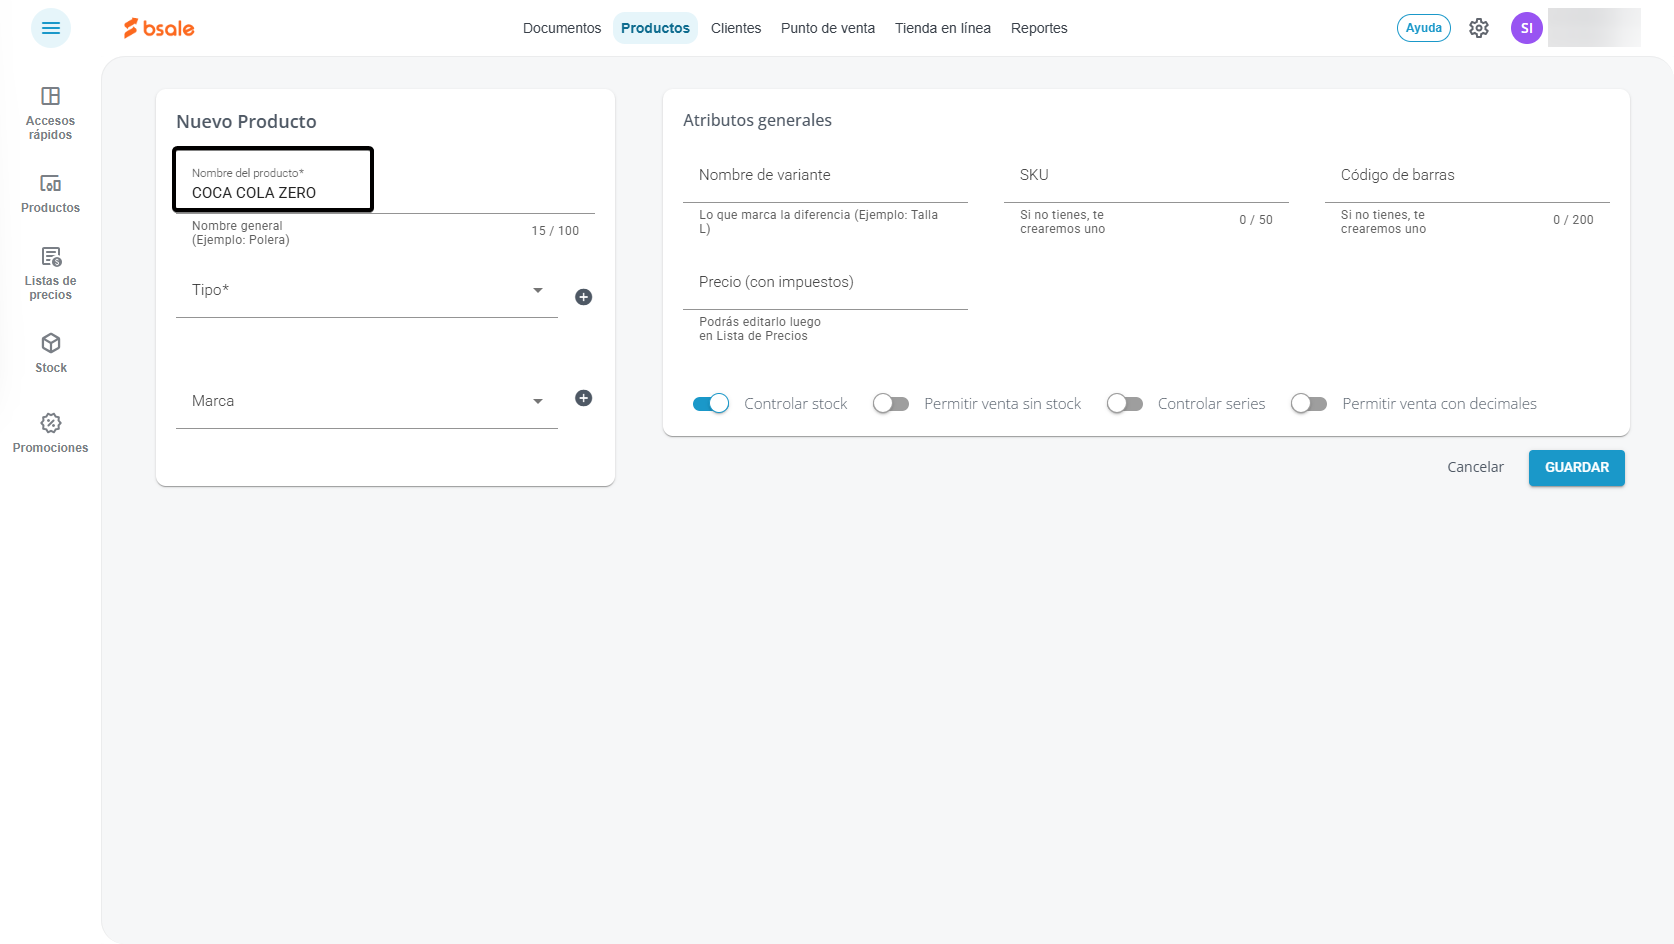Click the 'Nombre general (Ejemplo: Polera)' hint
This screenshot has width=1674, height=944.
pos(241,233)
